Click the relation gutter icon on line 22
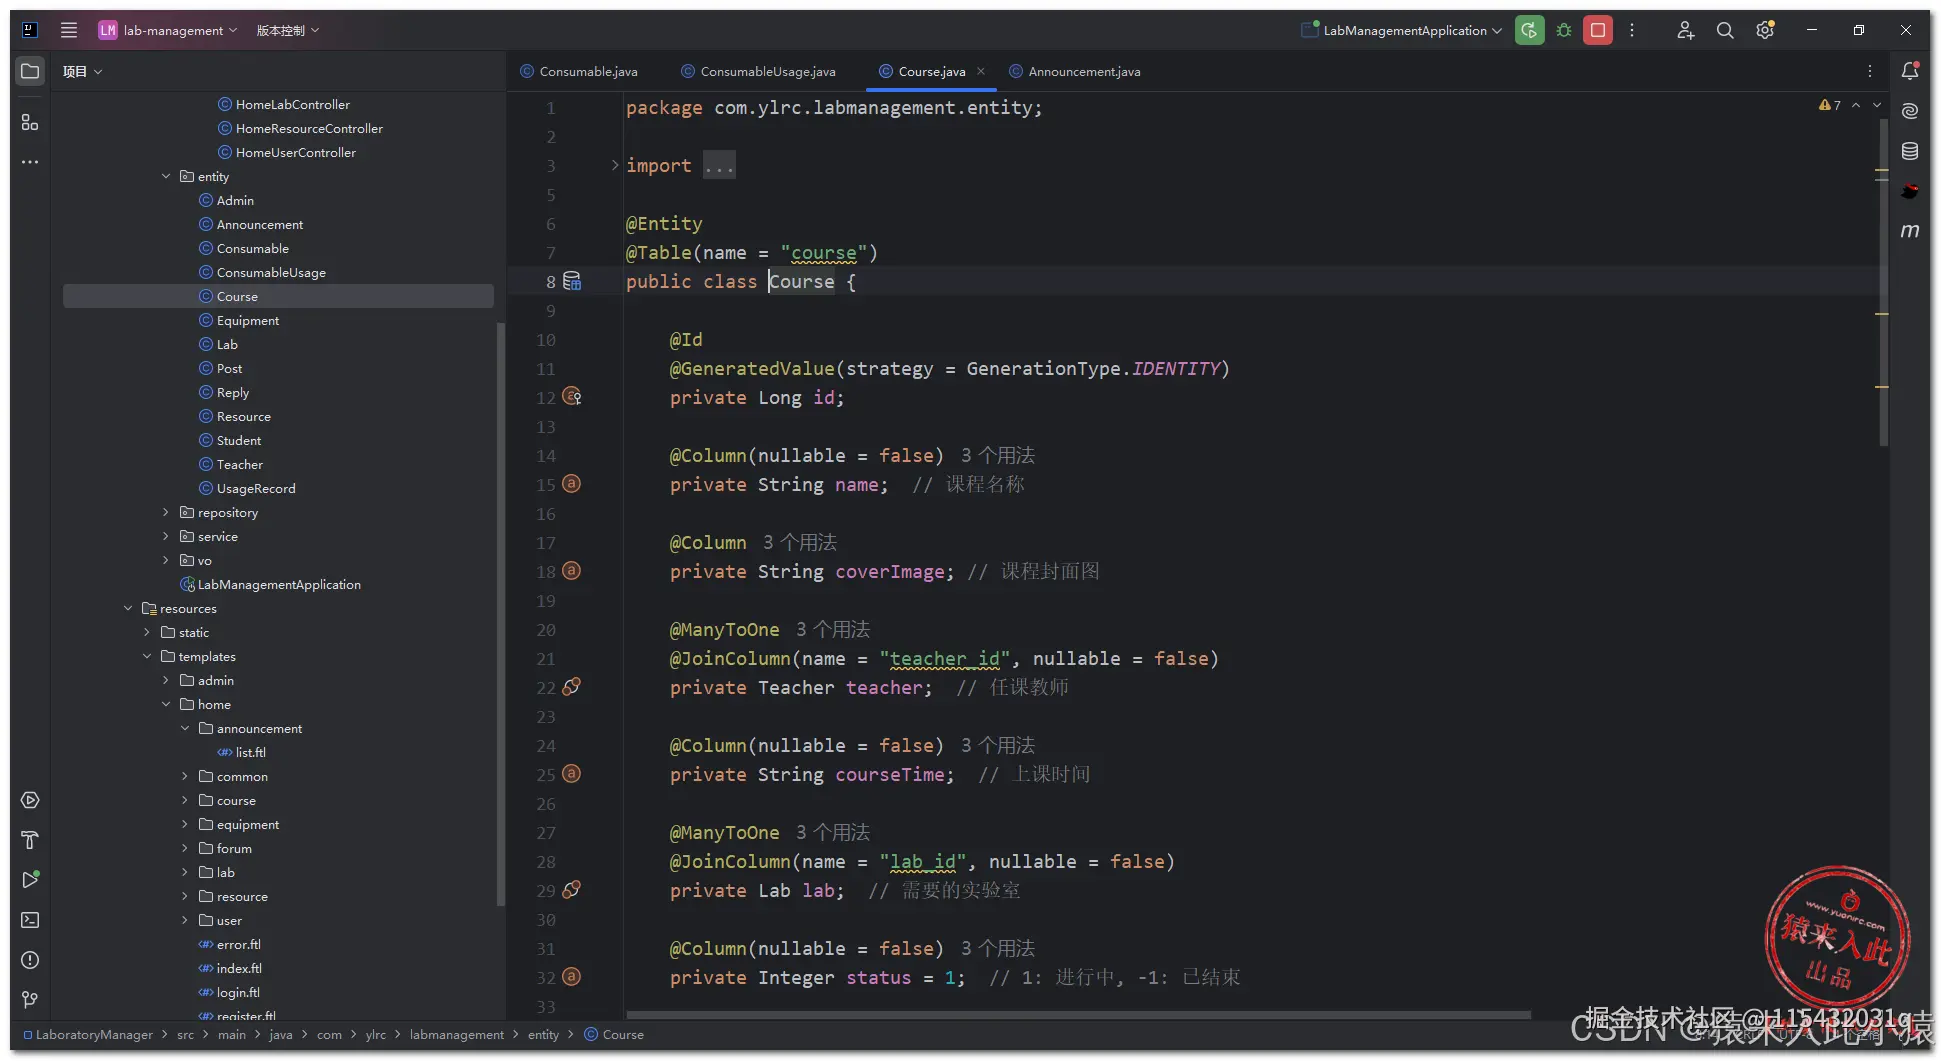Viewport: 1941px width, 1061px height. [x=572, y=687]
